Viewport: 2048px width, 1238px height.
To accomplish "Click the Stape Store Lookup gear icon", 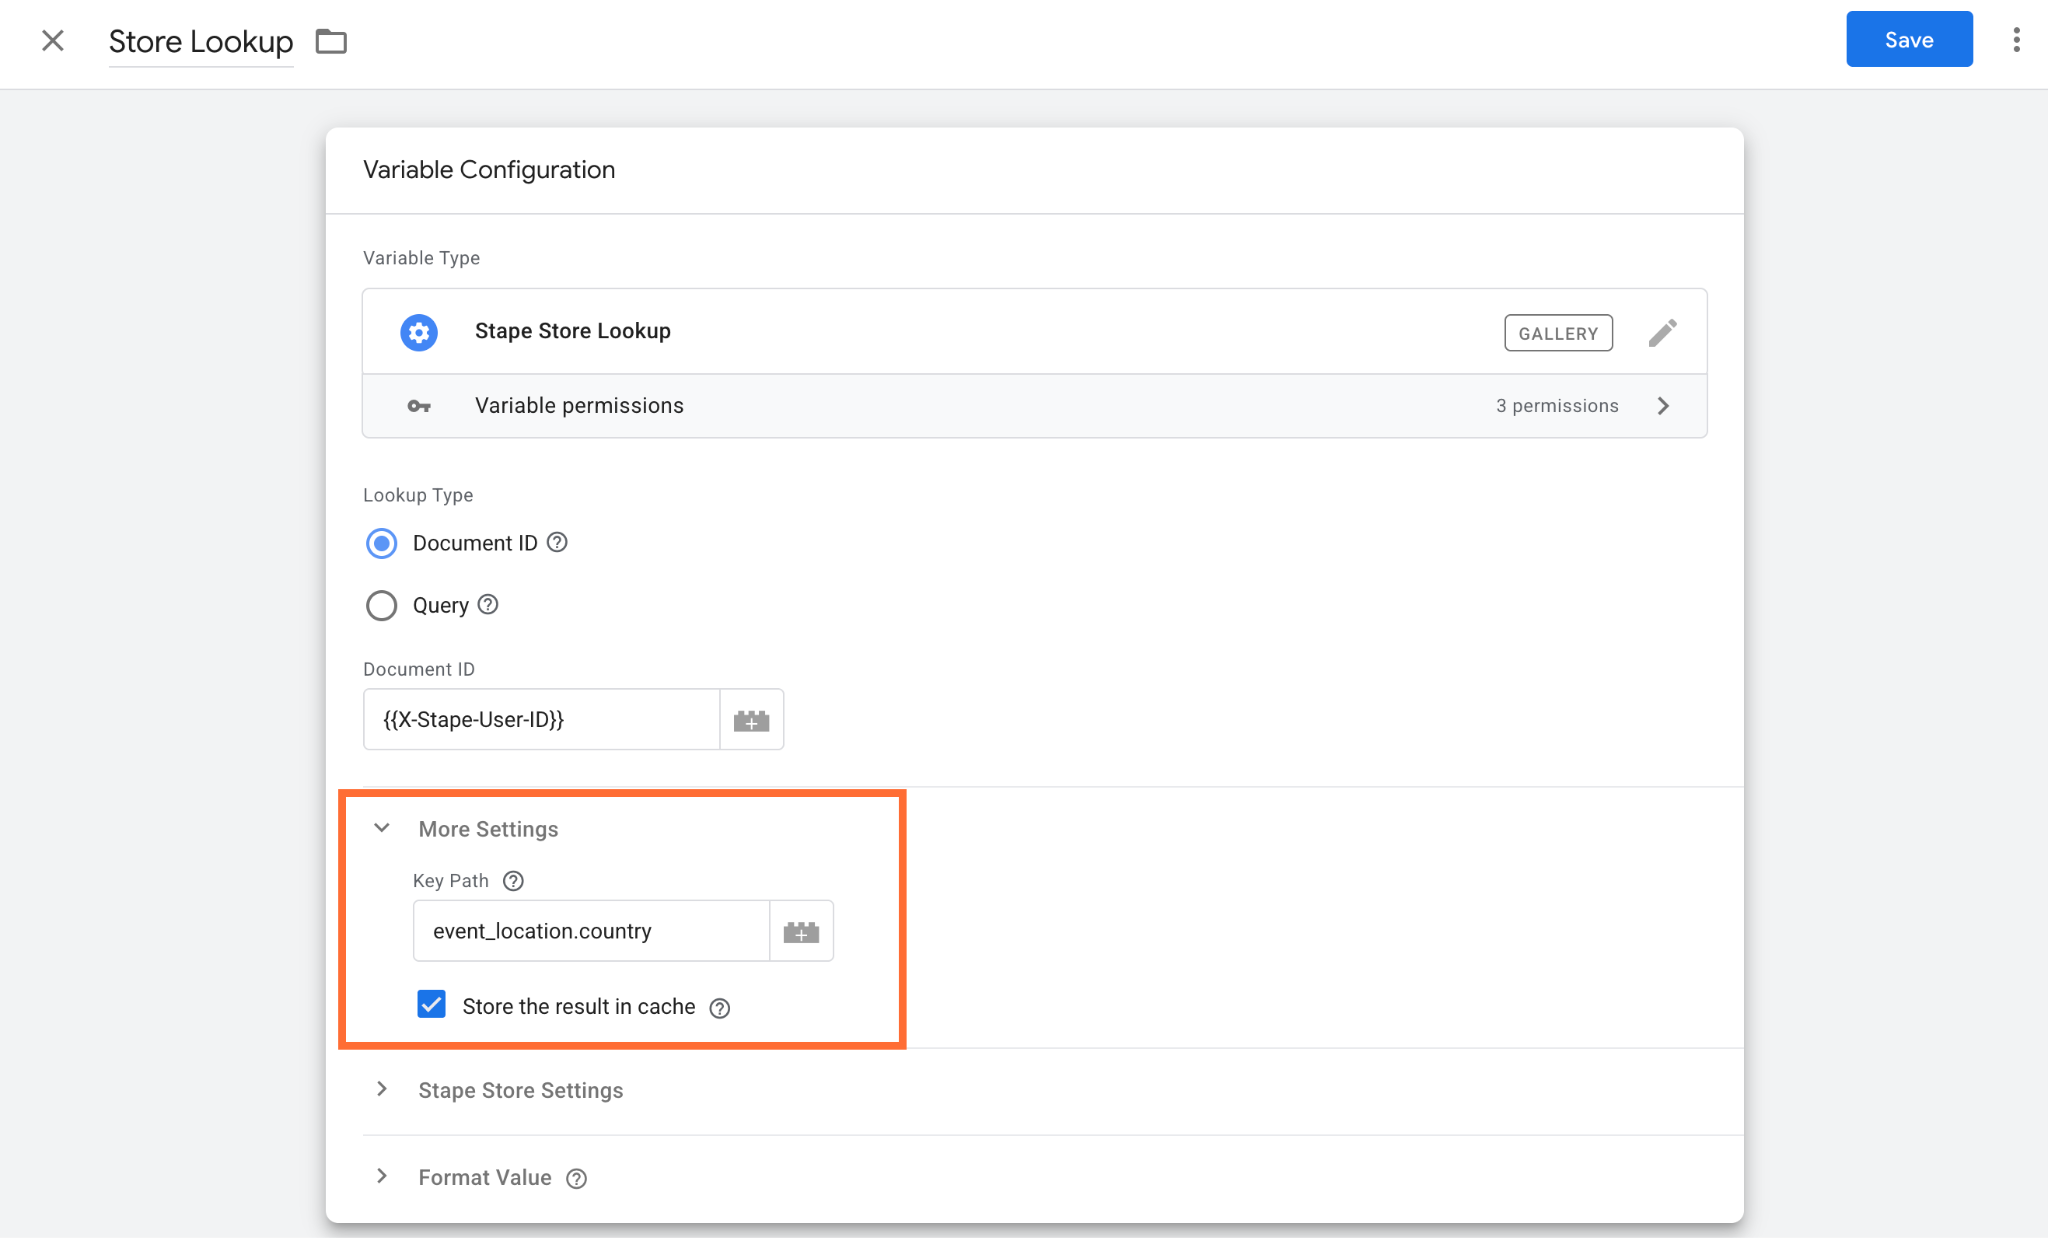I will click(419, 332).
